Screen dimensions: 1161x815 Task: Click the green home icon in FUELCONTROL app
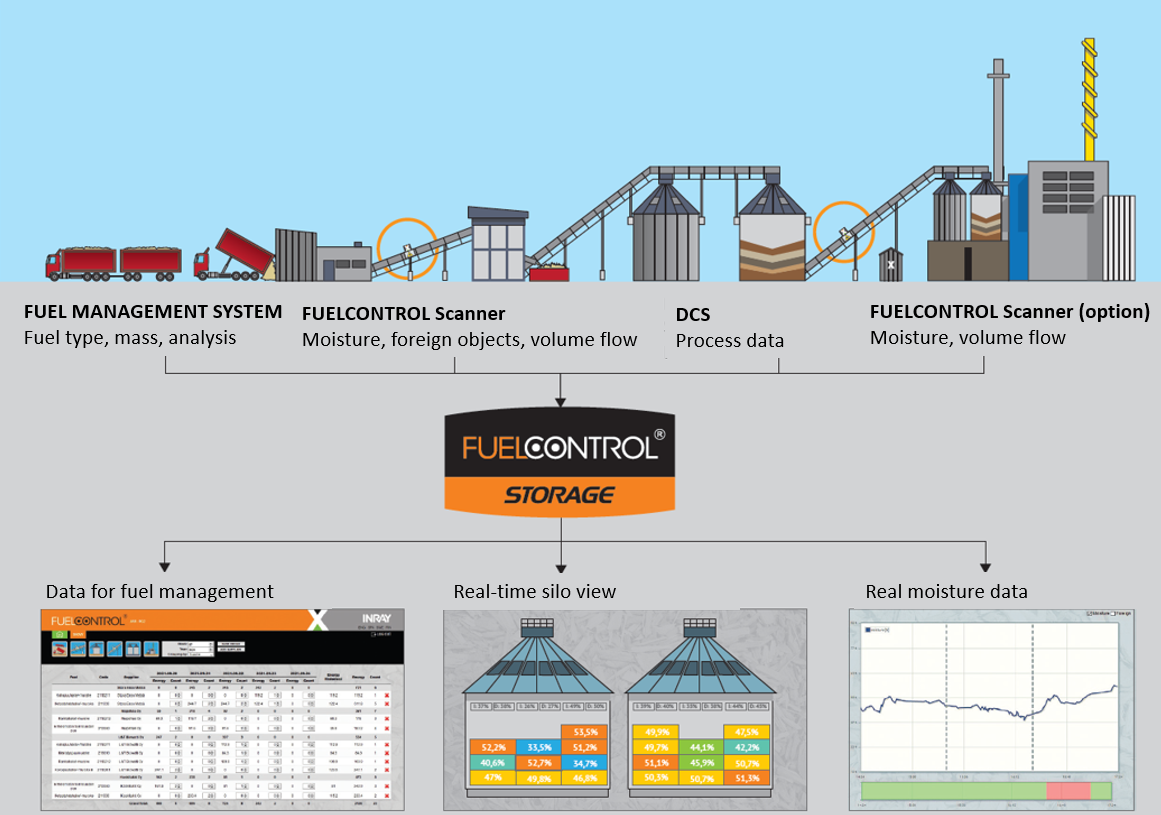60,634
